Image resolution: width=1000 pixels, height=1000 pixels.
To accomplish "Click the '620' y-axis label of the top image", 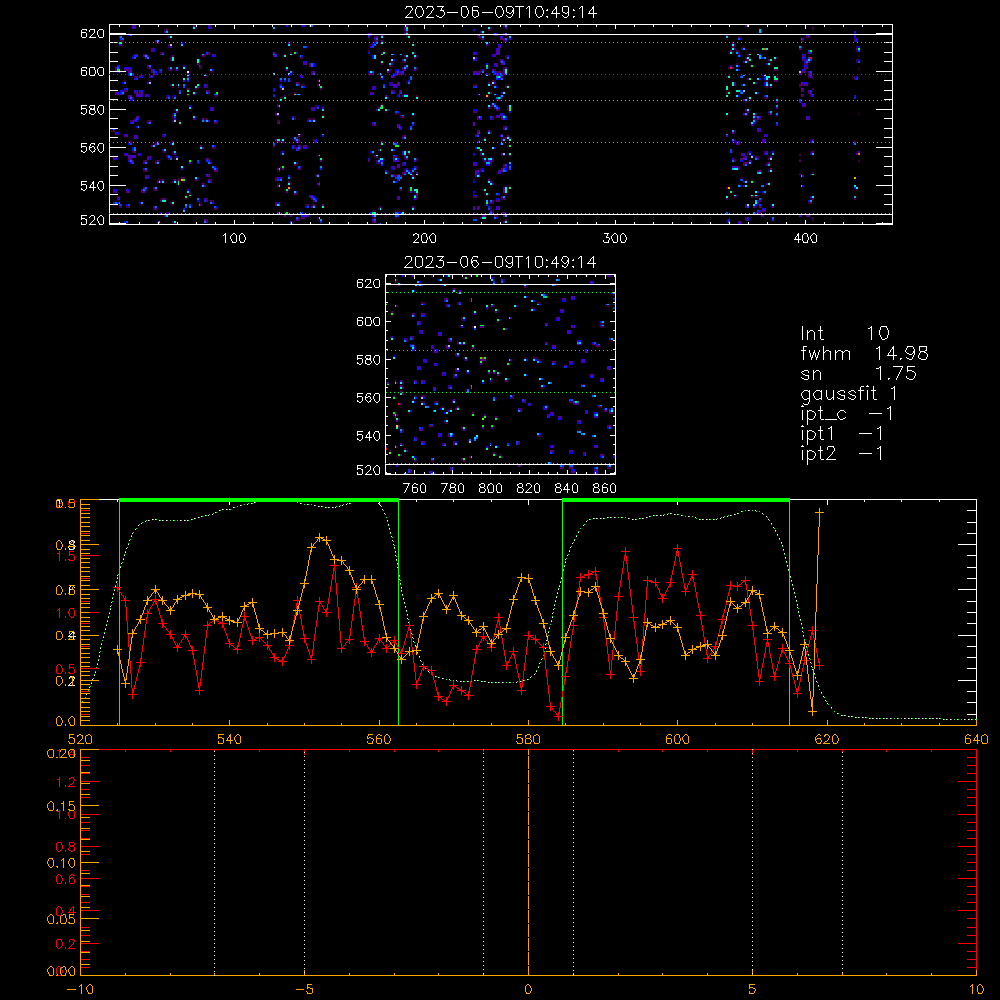I will click(x=92, y=33).
